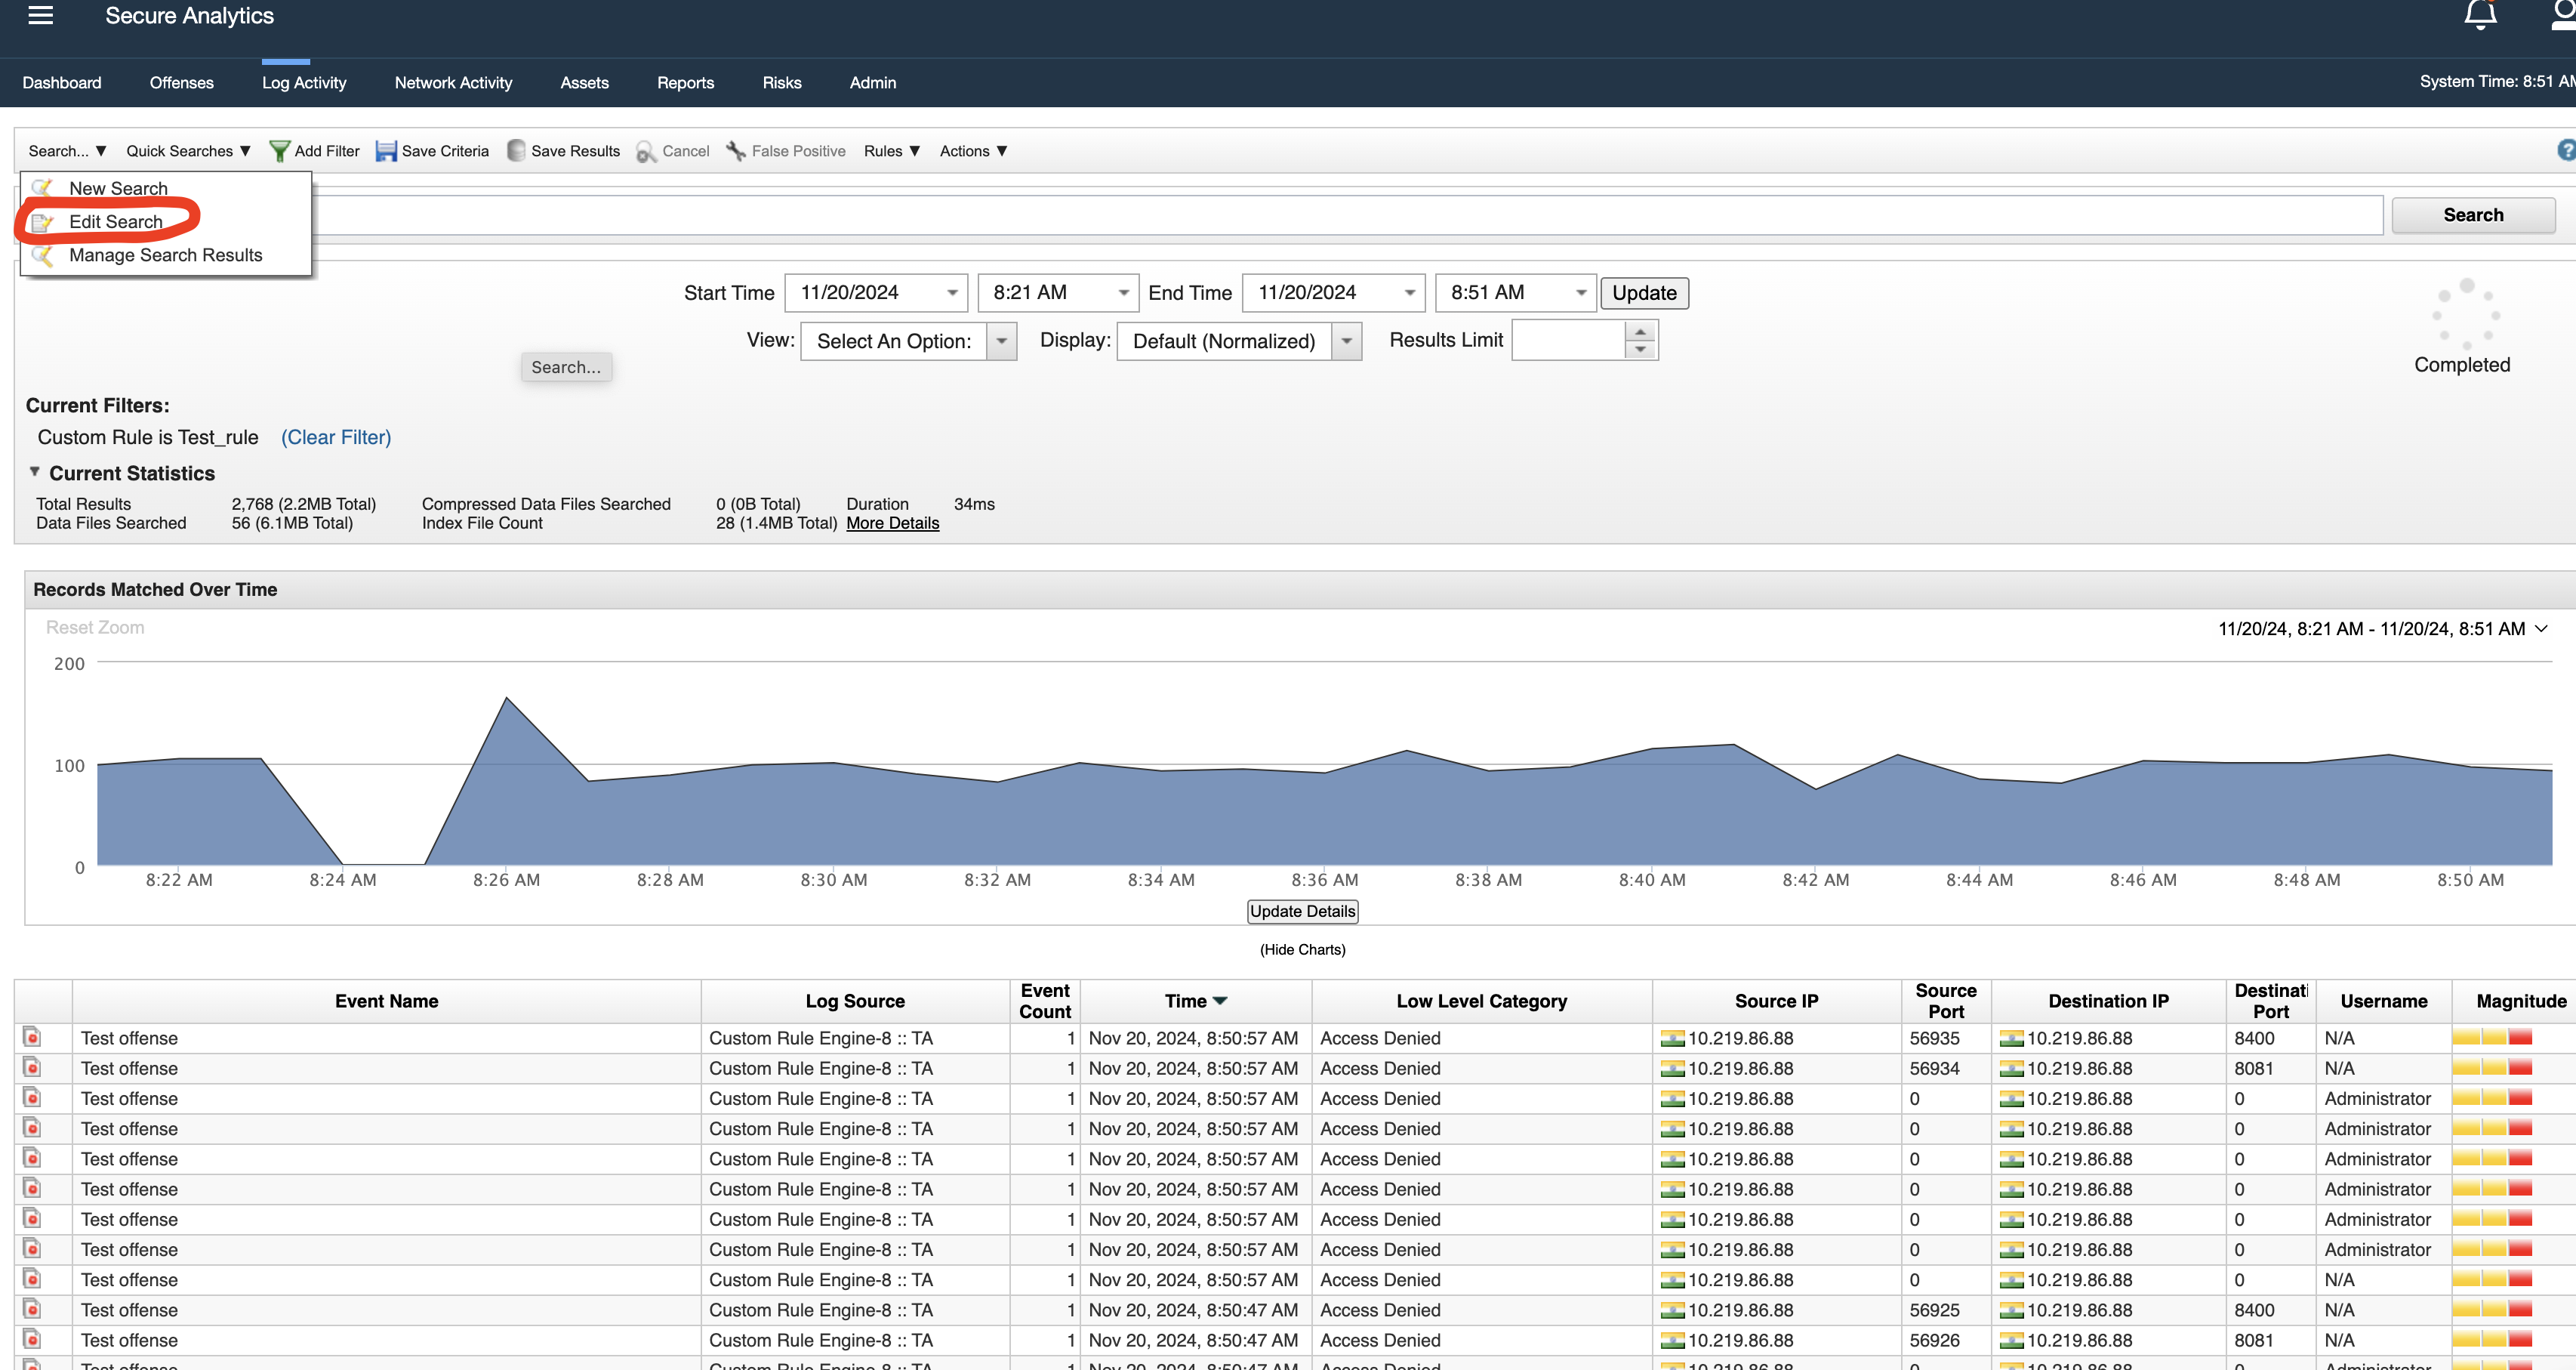Increase the Results Limit with the stepper

(1640, 331)
